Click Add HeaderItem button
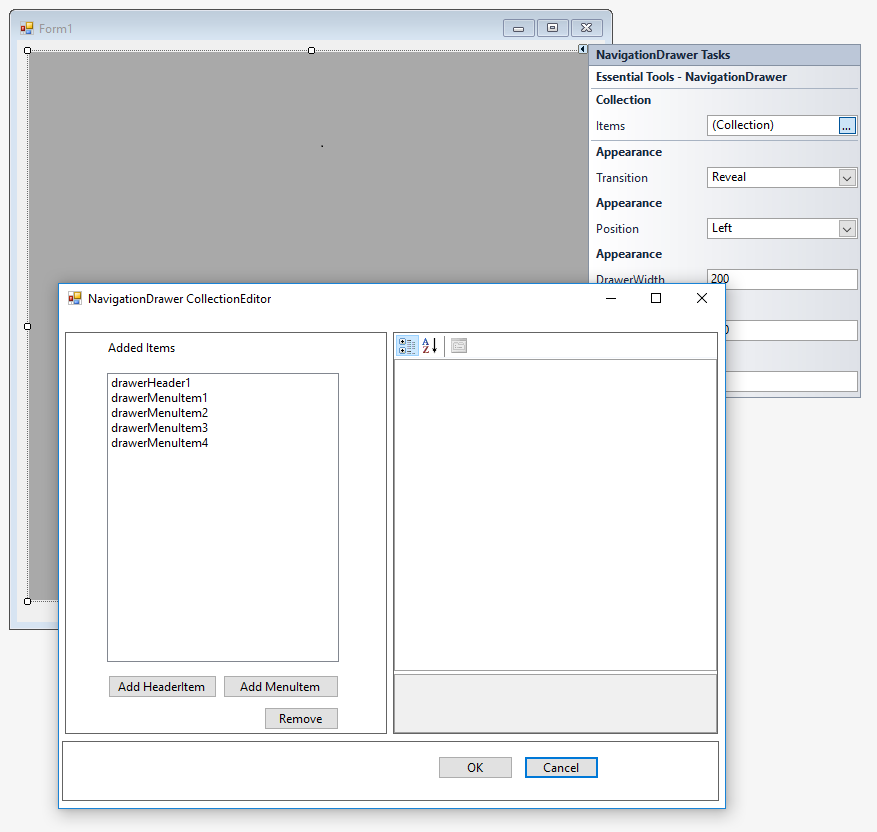Image resolution: width=877 pixels, height=832 pixels. tap(162, 687)
